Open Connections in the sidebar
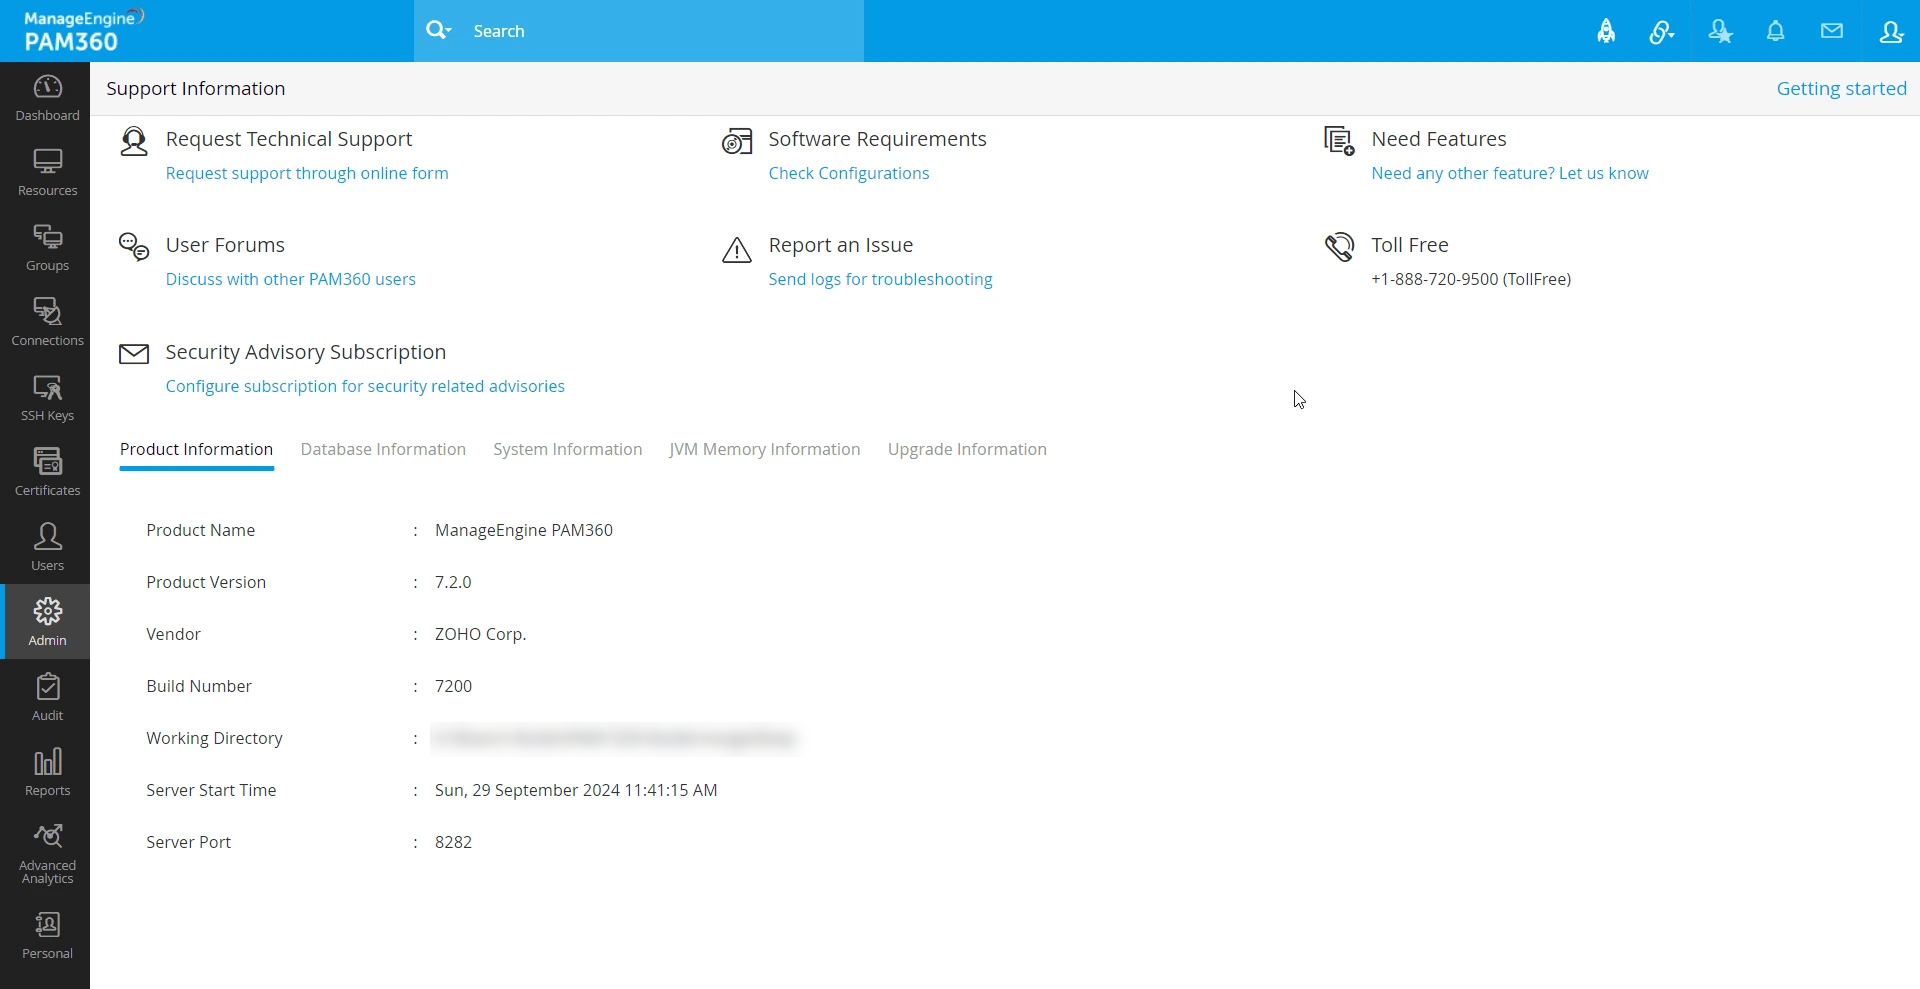This screenshot has width=1920, height=989. (47, 323)
